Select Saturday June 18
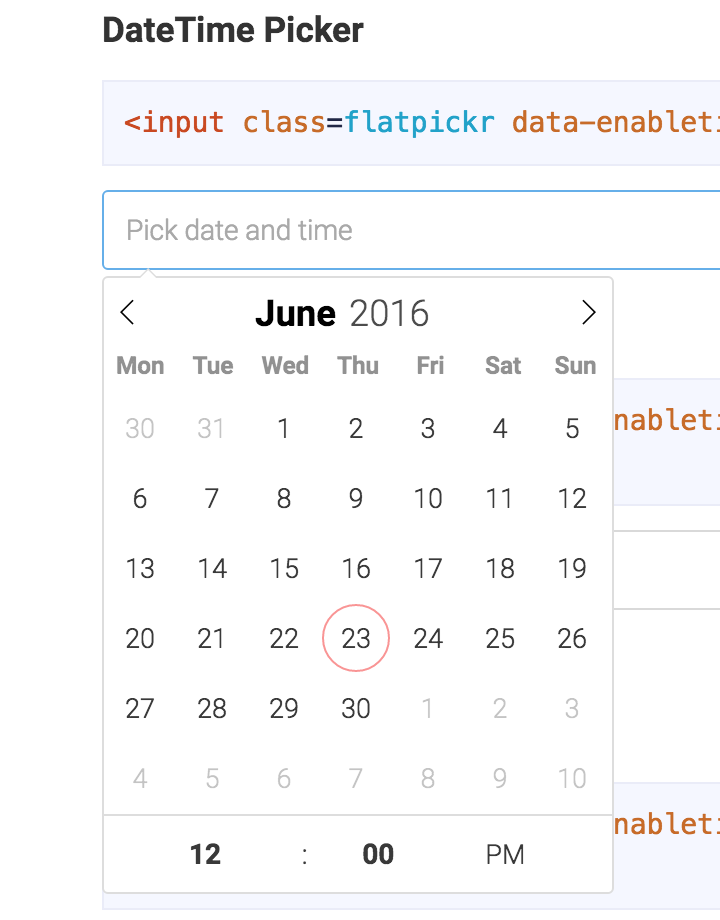 pos(500,569)
